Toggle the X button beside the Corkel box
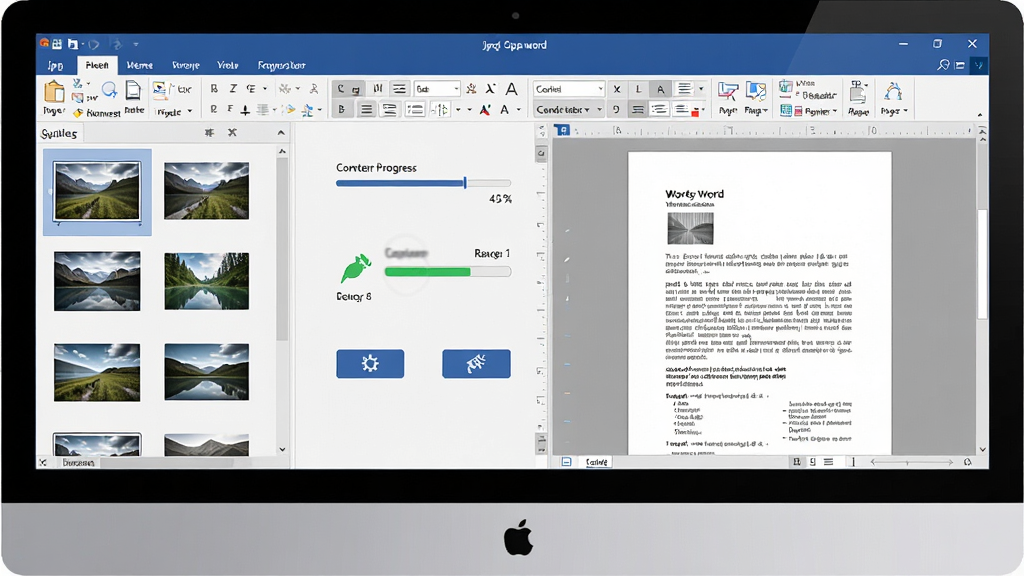The width and height of the screenshot is (1024, 576). coord(616,89)
